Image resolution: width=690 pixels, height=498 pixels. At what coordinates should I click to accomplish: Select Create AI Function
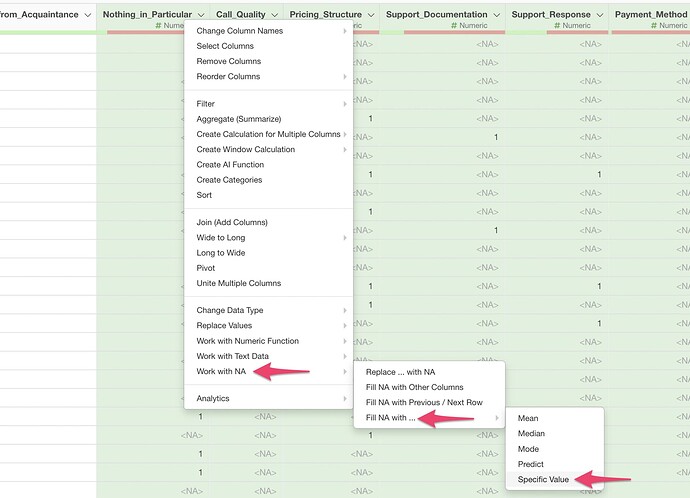pos(229,165)
